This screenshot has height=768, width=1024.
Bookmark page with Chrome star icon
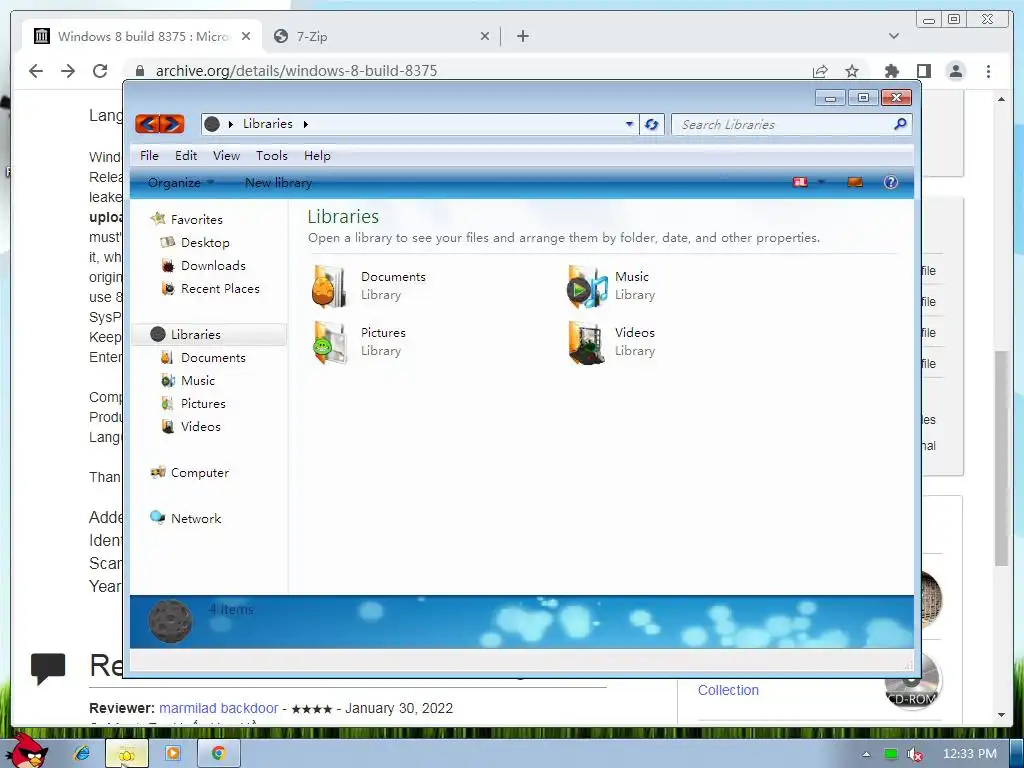(852, 71)
